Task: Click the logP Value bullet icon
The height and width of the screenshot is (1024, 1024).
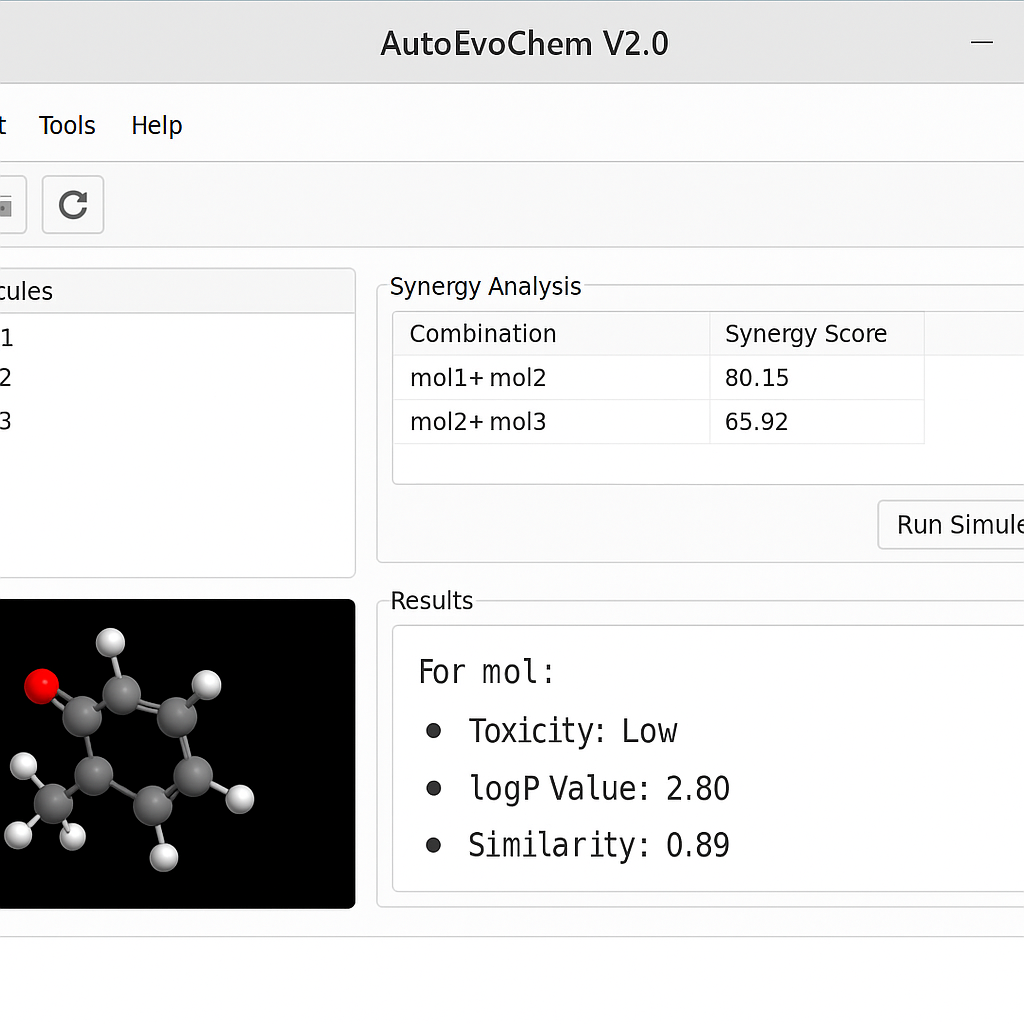Action: [x=434, y=788]
